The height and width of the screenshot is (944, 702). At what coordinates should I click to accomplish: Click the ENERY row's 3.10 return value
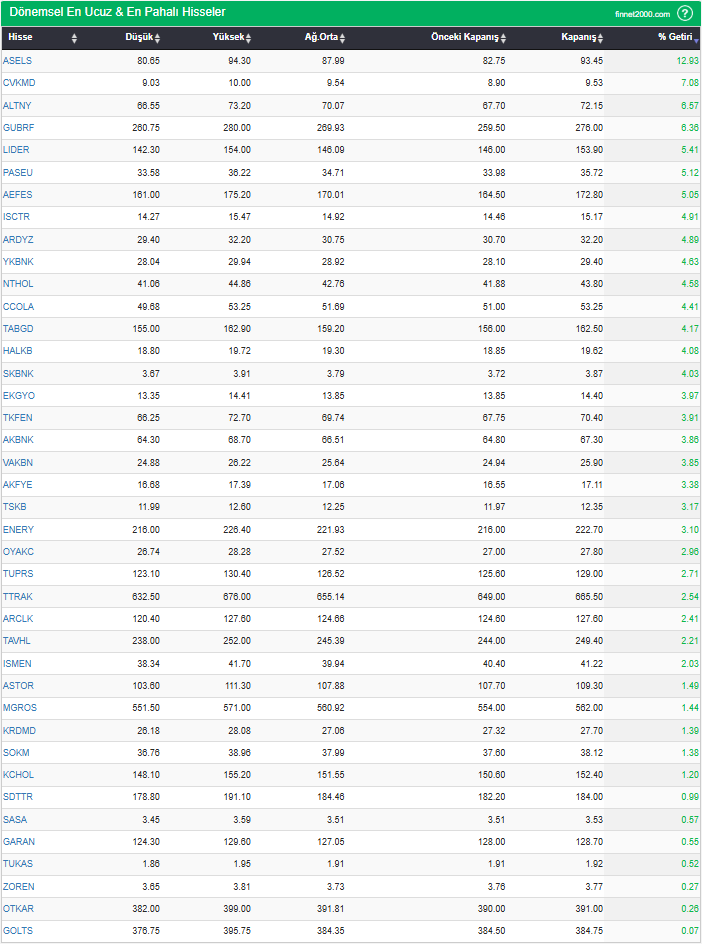(x=689, y=530)
